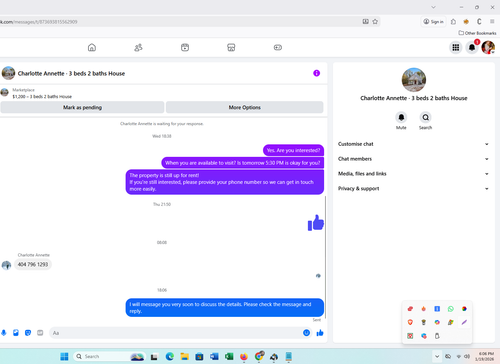The width and height of the screenshot is (500, 364).
Task: Click the Mark as pending button
Action: [82, 107]
